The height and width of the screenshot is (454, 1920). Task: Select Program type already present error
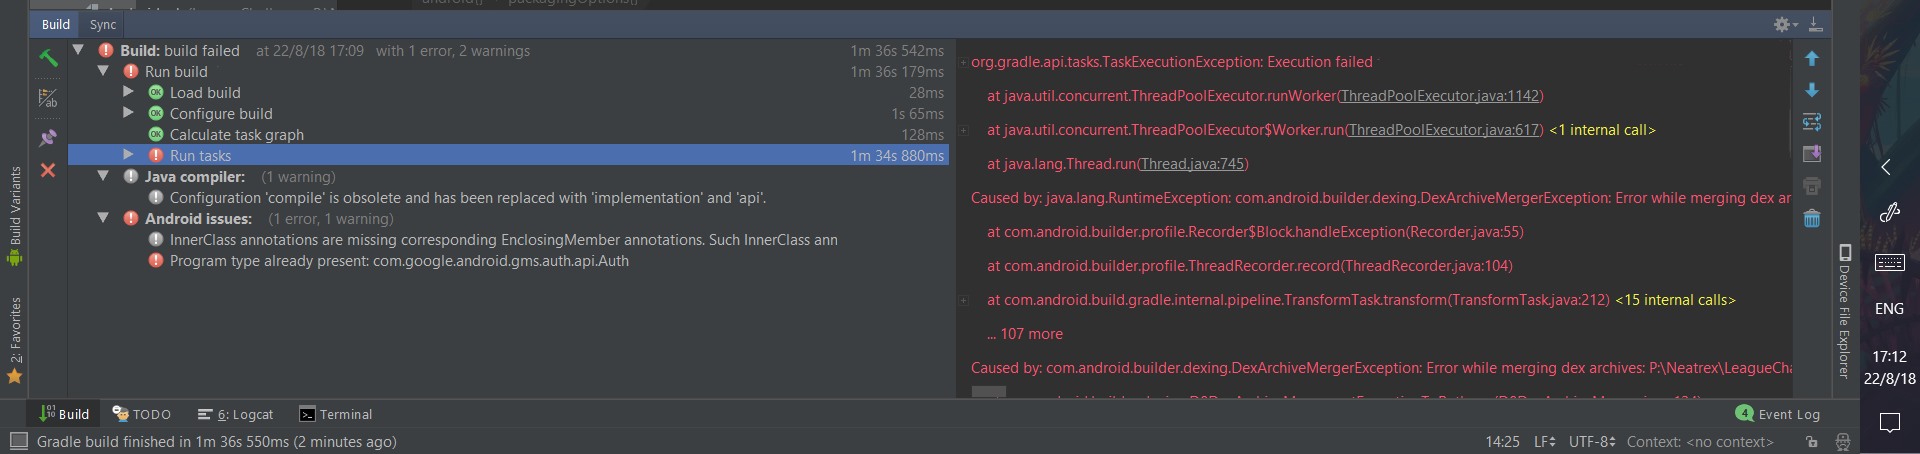pyautogui.click(x=399, y=261)
